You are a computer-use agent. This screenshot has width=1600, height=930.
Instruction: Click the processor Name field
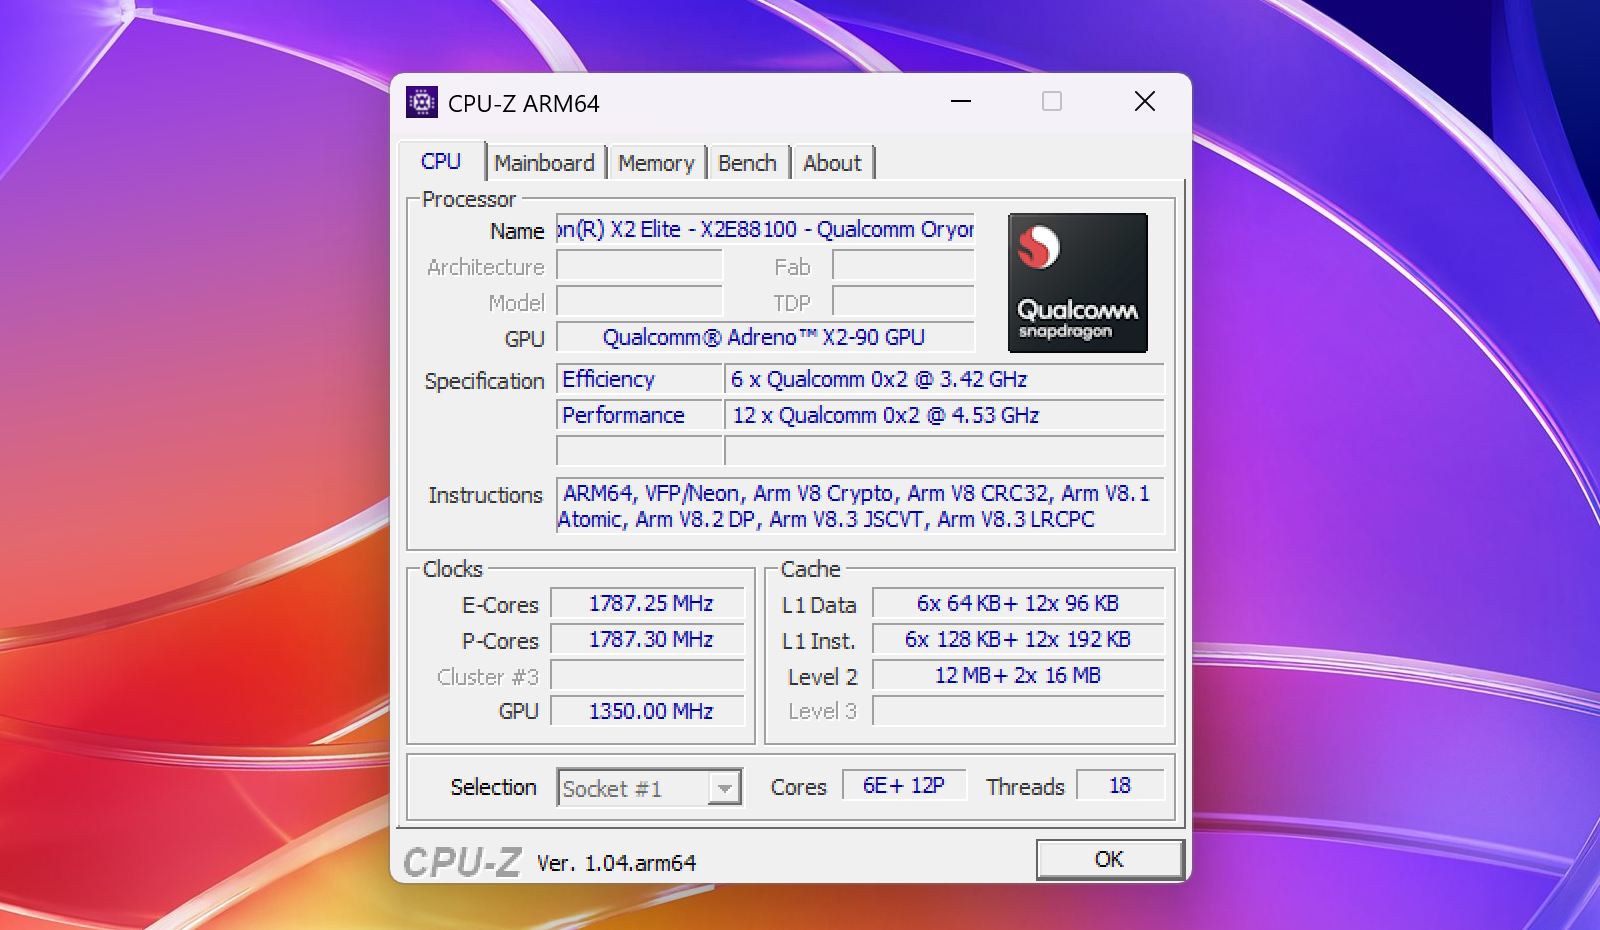[765, 230]
